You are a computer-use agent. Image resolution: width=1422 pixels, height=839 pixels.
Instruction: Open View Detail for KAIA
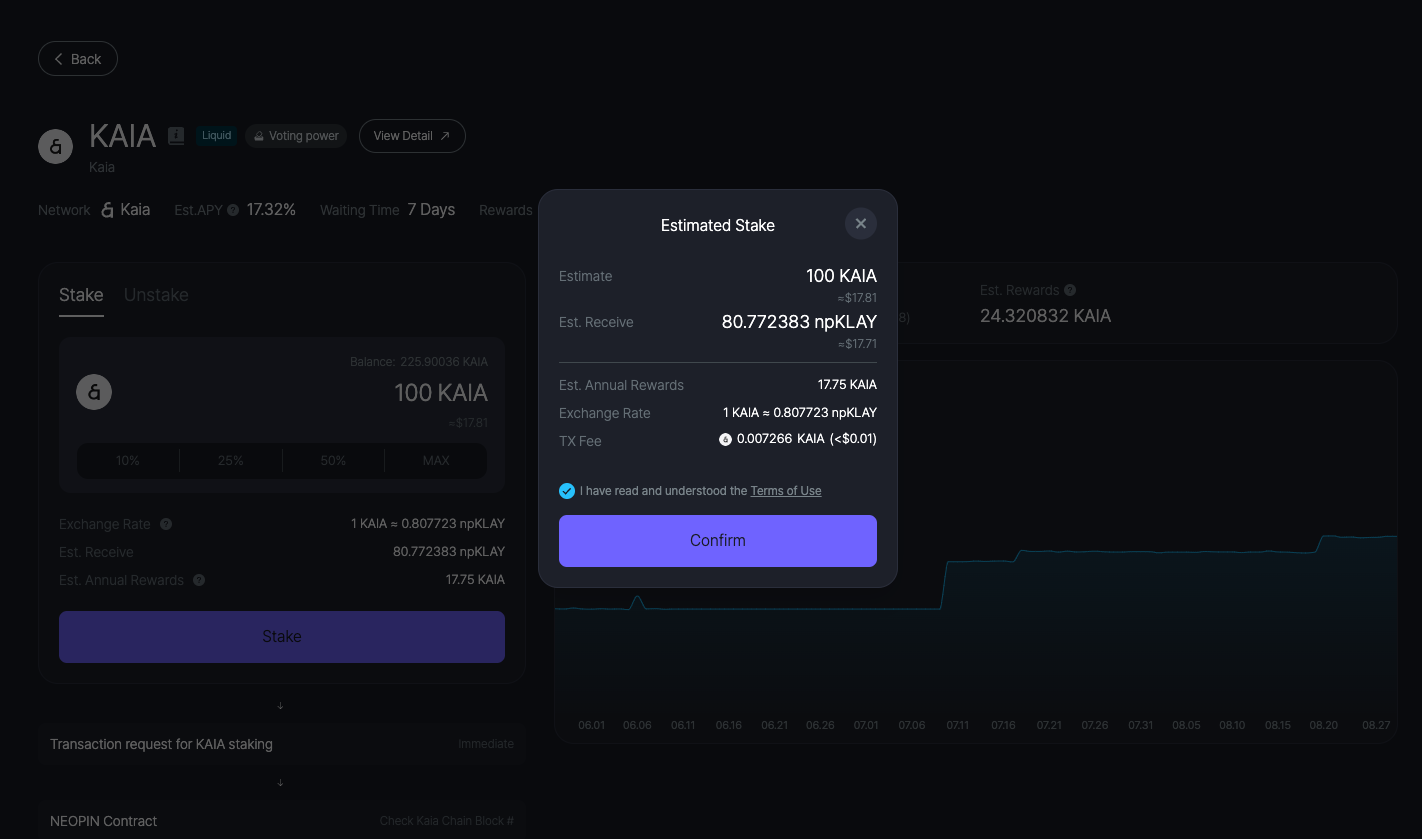[411, 136]
